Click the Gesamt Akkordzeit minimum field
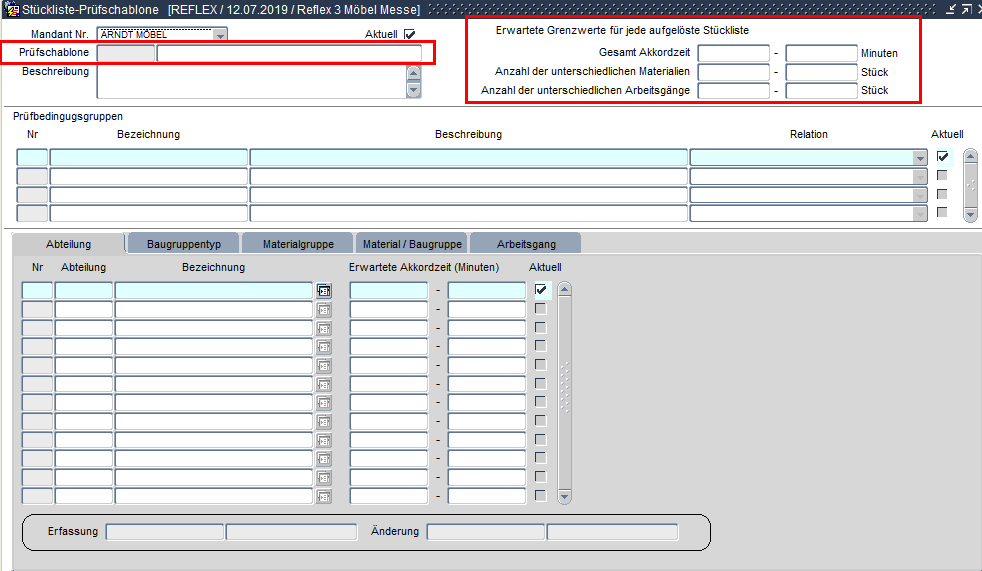Image resolution: width=982 pixels, height=571 pixels. tap(733, 53)
